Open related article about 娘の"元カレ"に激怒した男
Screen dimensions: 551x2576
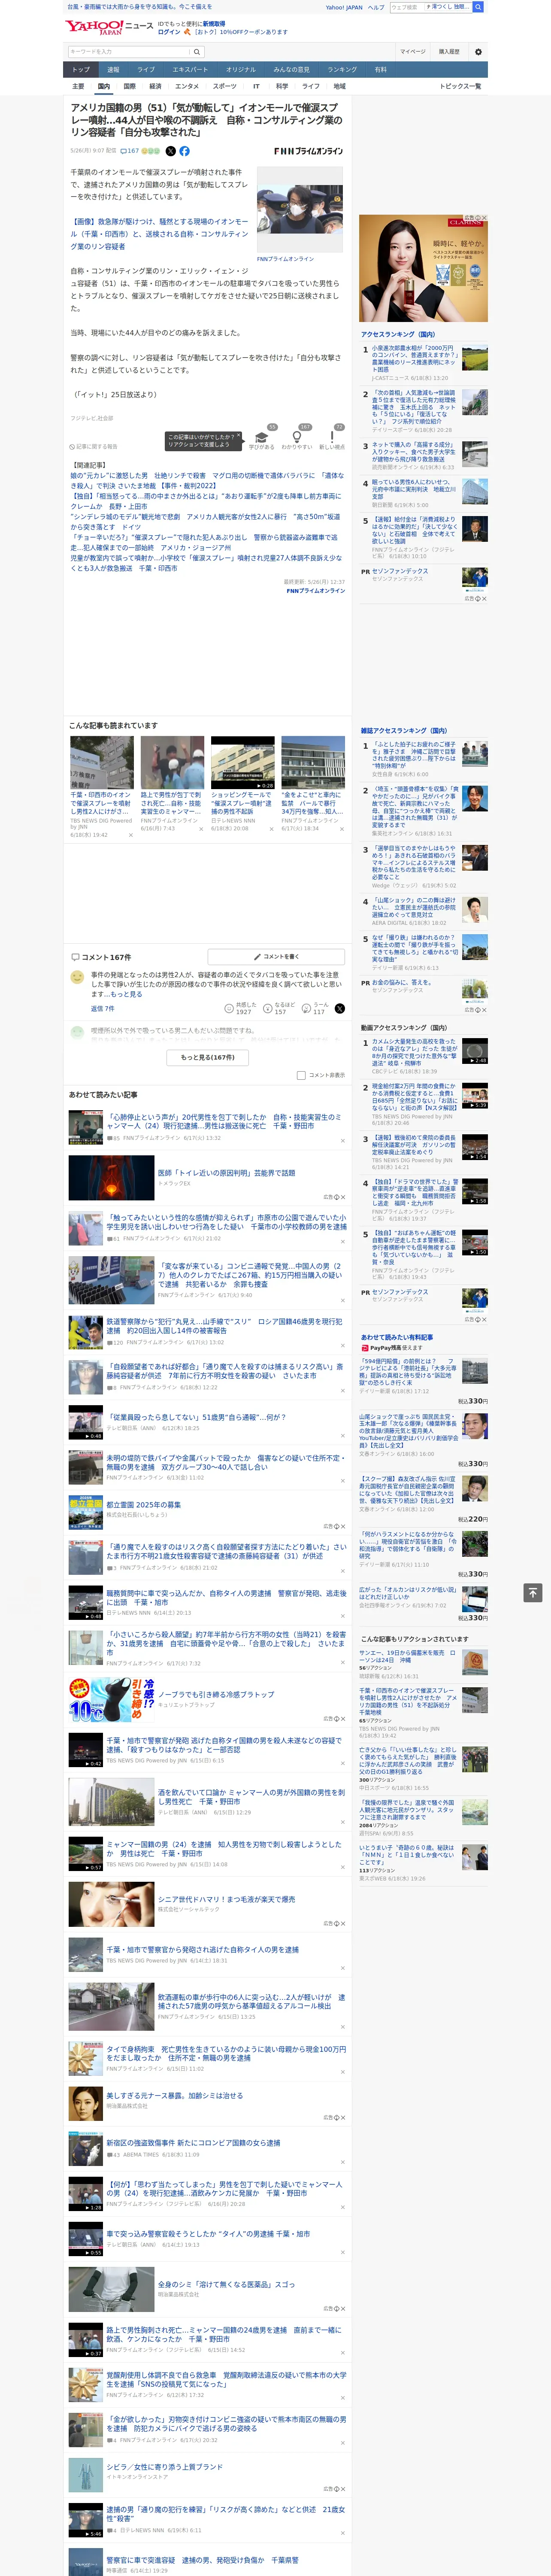pos(206,481)
